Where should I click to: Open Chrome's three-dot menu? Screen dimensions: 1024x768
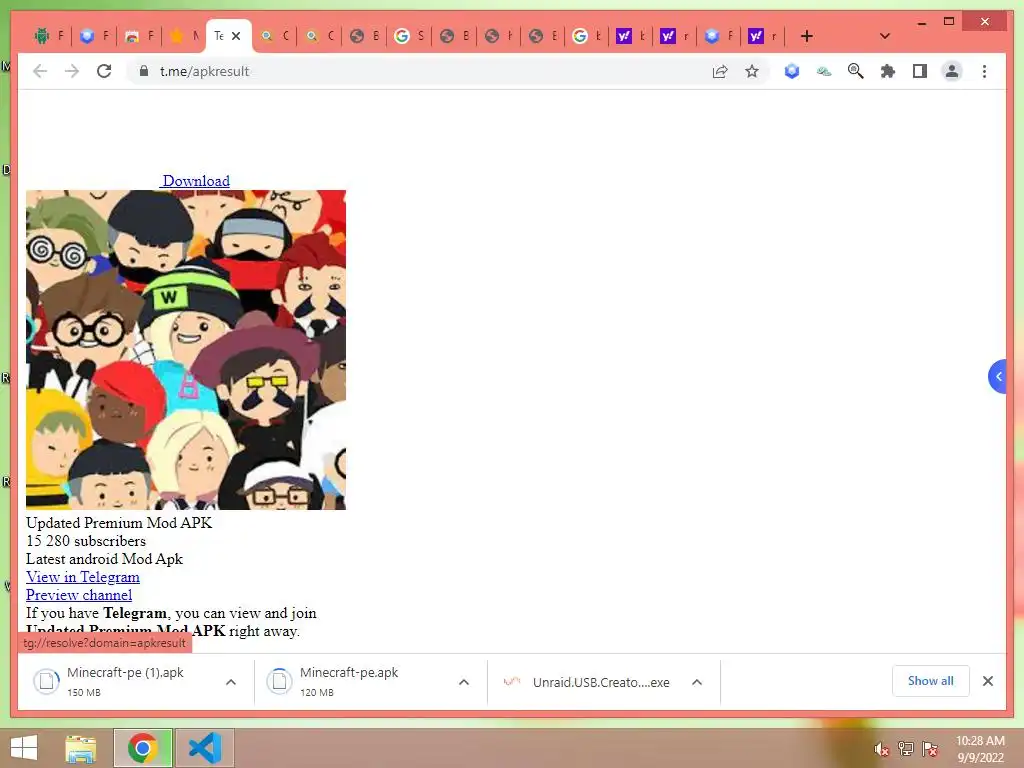984,71
